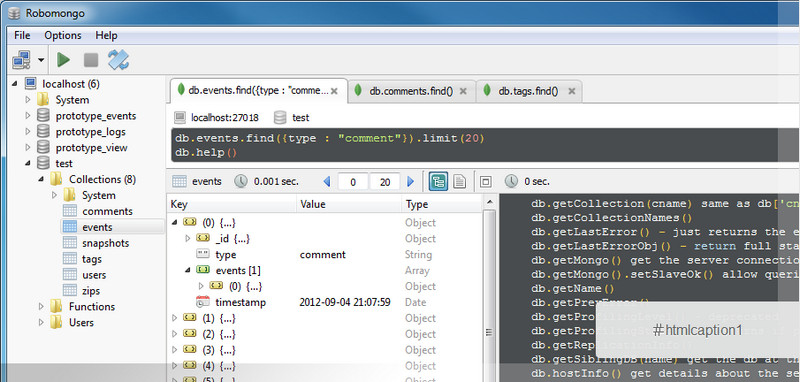Close the db.events.find tab

click(334, 91)
